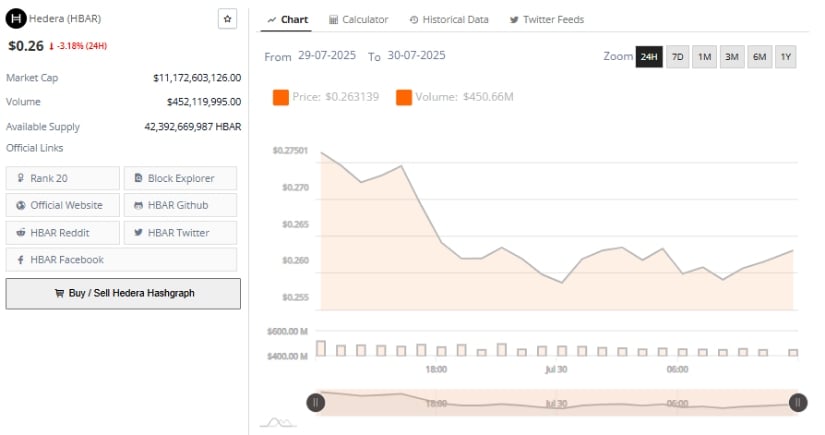Click the 18:00 x-axis label

pos(436,369)
